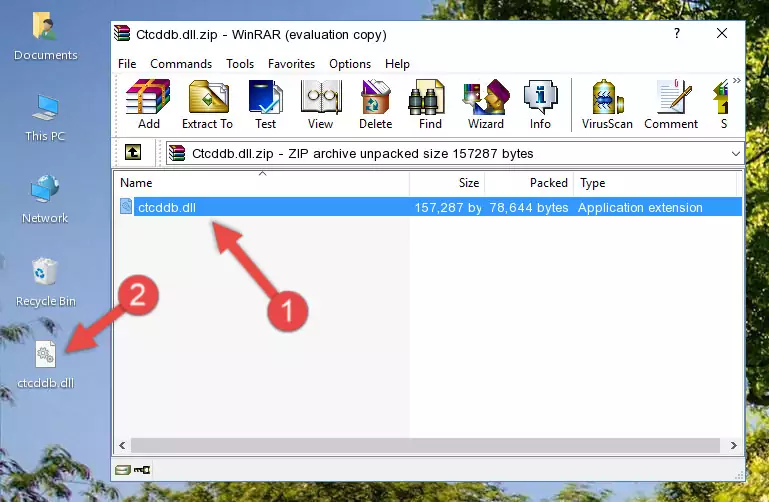769x502 pixels.
Task: Open the archive path dropdown arrow
Action: pyautogui.click(x=736, y=153)
